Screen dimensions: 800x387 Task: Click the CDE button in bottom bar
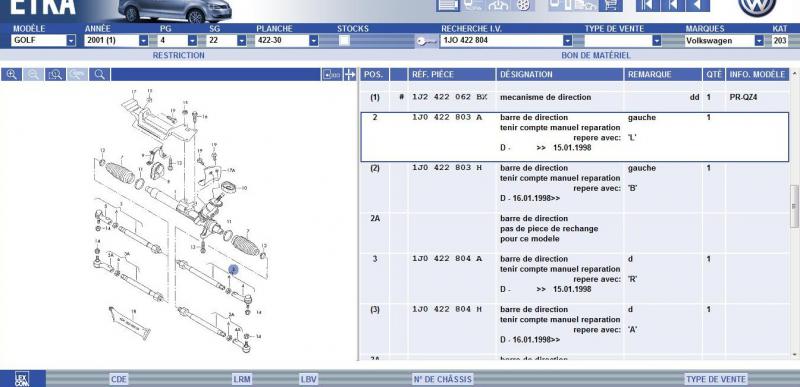click(x=118, y=379)
